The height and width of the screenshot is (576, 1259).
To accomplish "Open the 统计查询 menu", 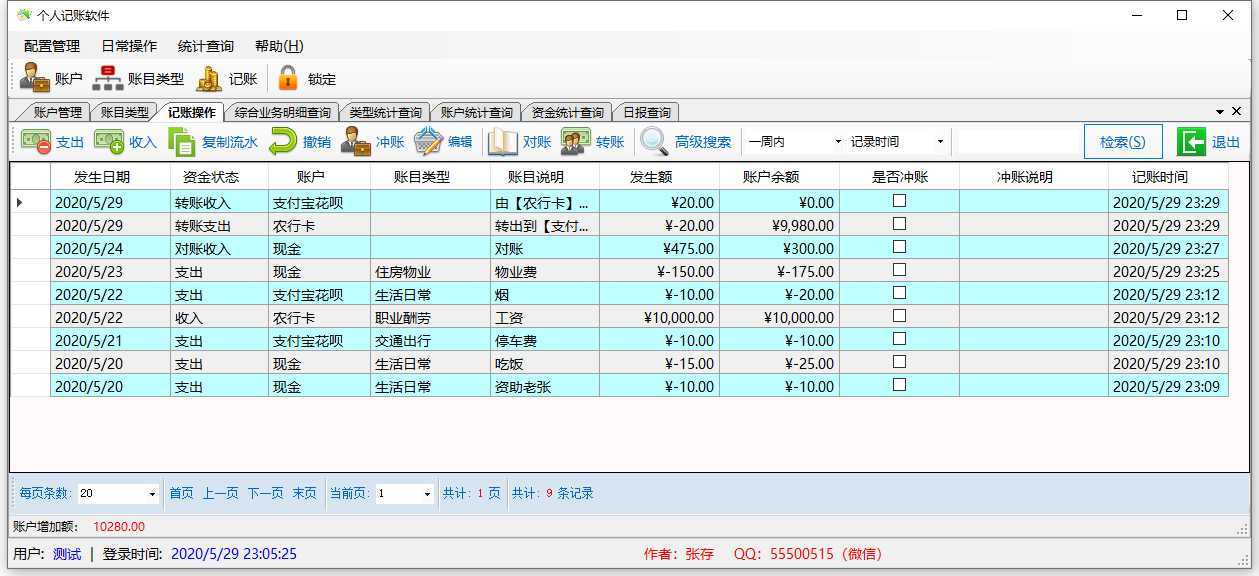I will (206, 46).
